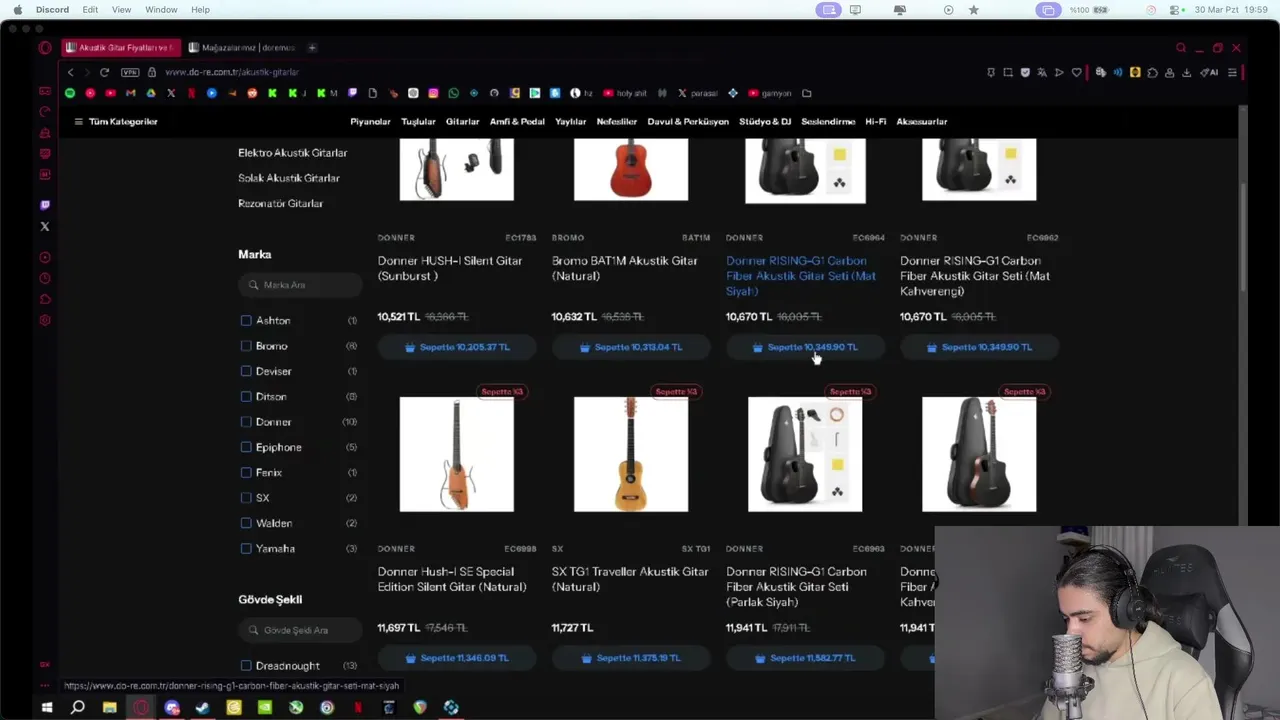Open the X panel in Opera sidebar
Screen dimensions: 1280x720
45,226
